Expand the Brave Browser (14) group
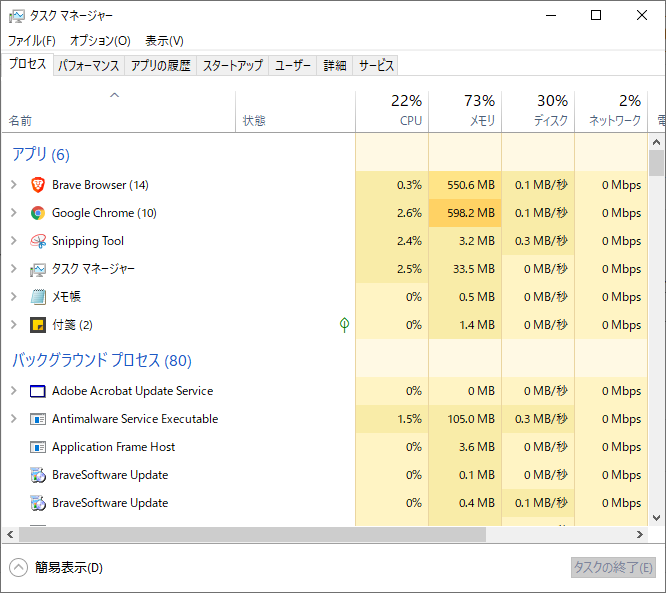 14,185
